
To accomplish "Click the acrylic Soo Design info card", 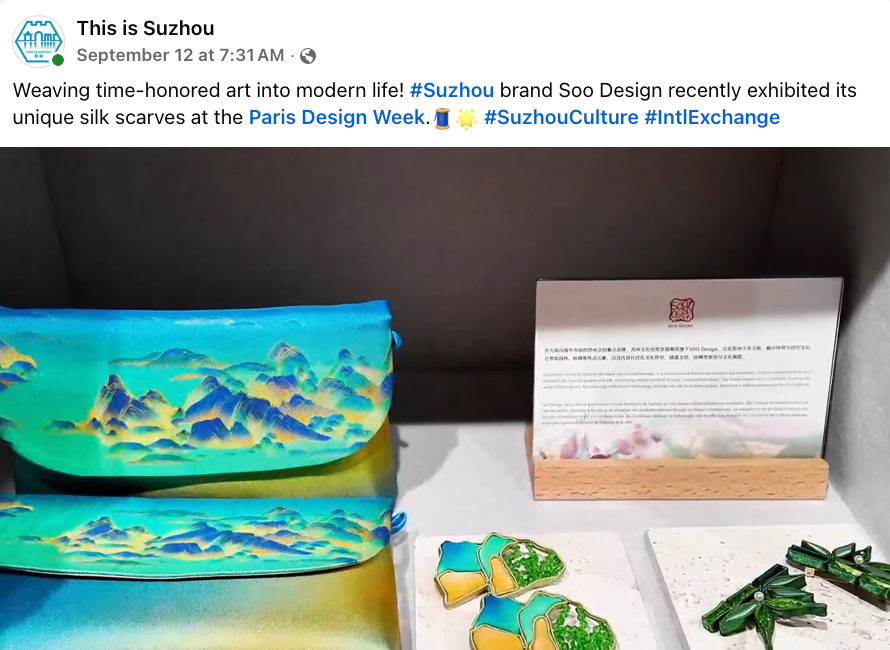I will [687, 368].
